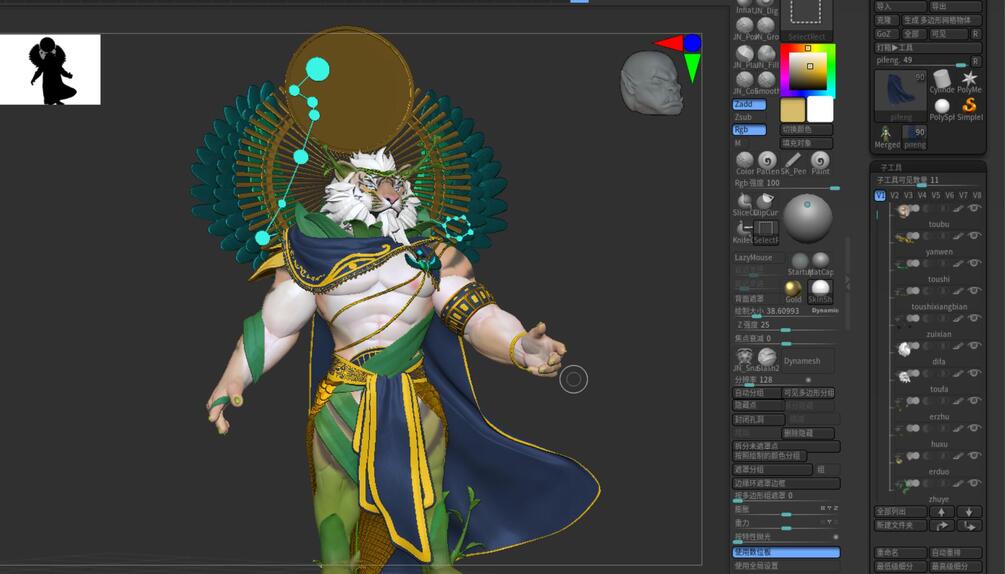Select the white secondary color swatch
The height and width of the screenshot is (574, 1005).
point(820,110)
